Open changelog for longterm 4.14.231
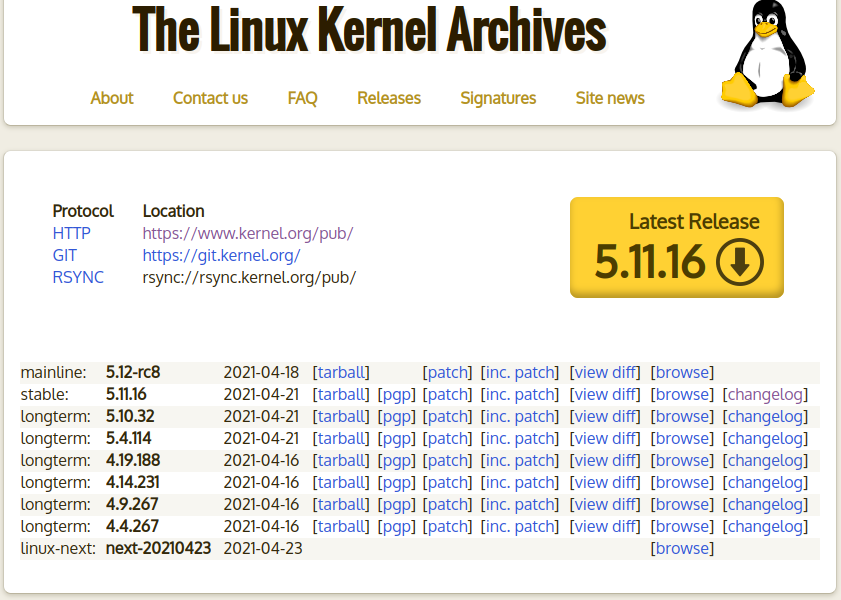 point(765,482)
